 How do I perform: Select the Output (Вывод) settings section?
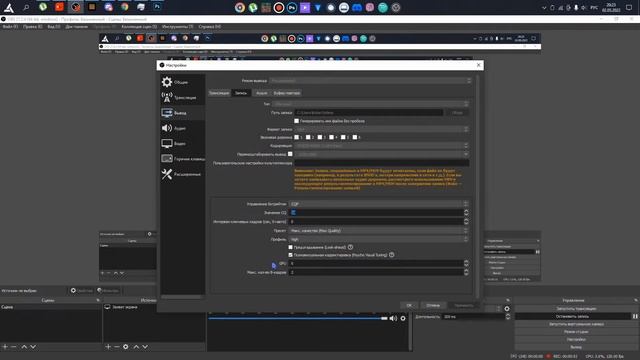[x=182, y=113]
